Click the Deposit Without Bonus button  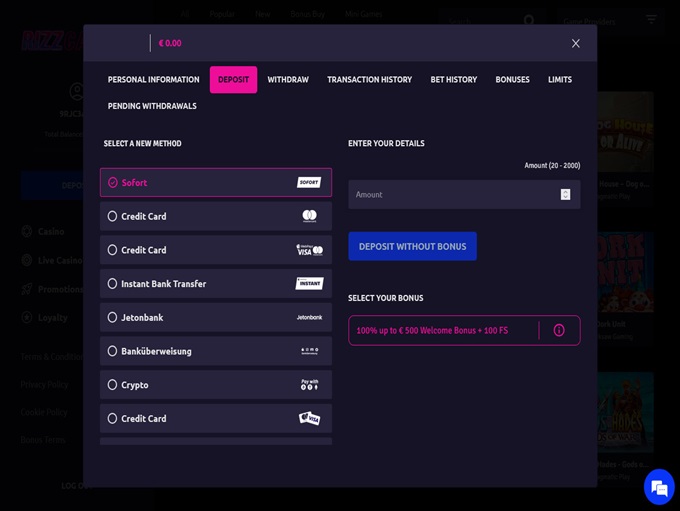click(412, 246)
